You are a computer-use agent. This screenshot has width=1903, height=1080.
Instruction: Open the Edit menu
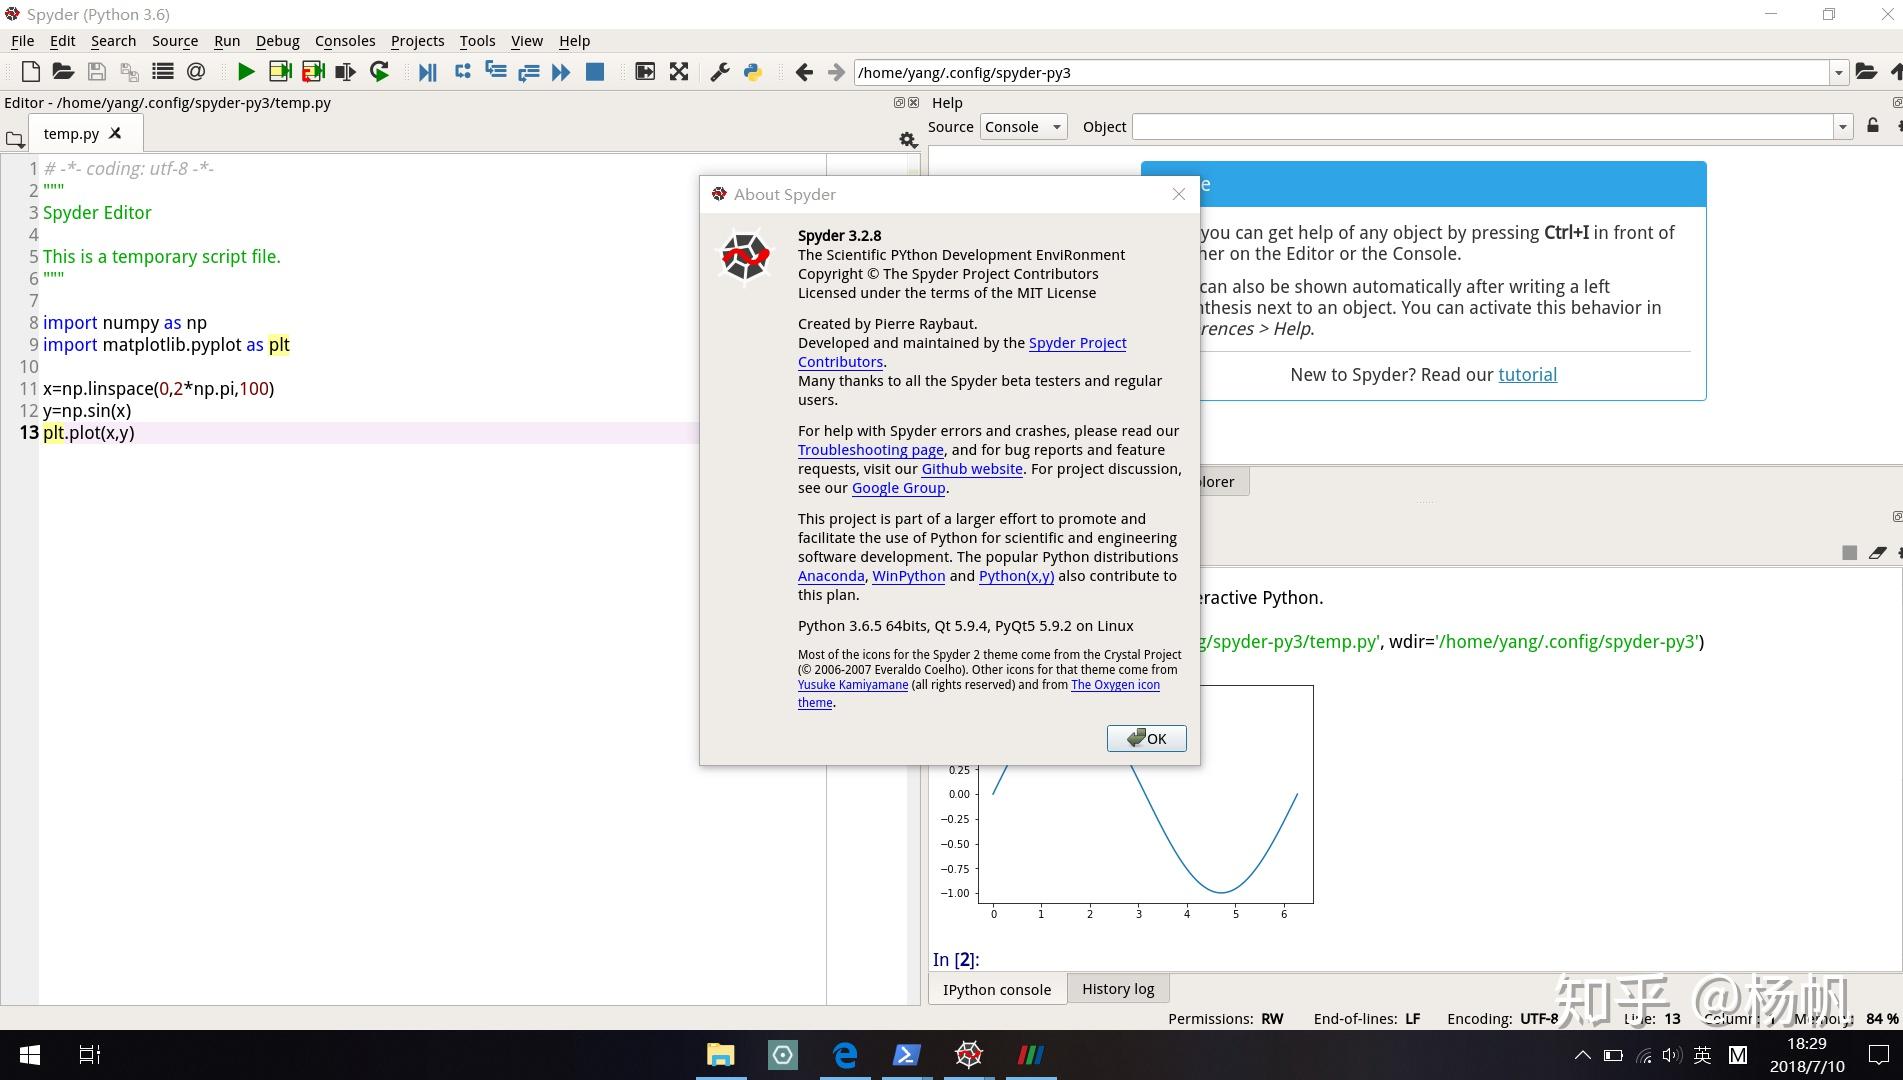point(62,41)
